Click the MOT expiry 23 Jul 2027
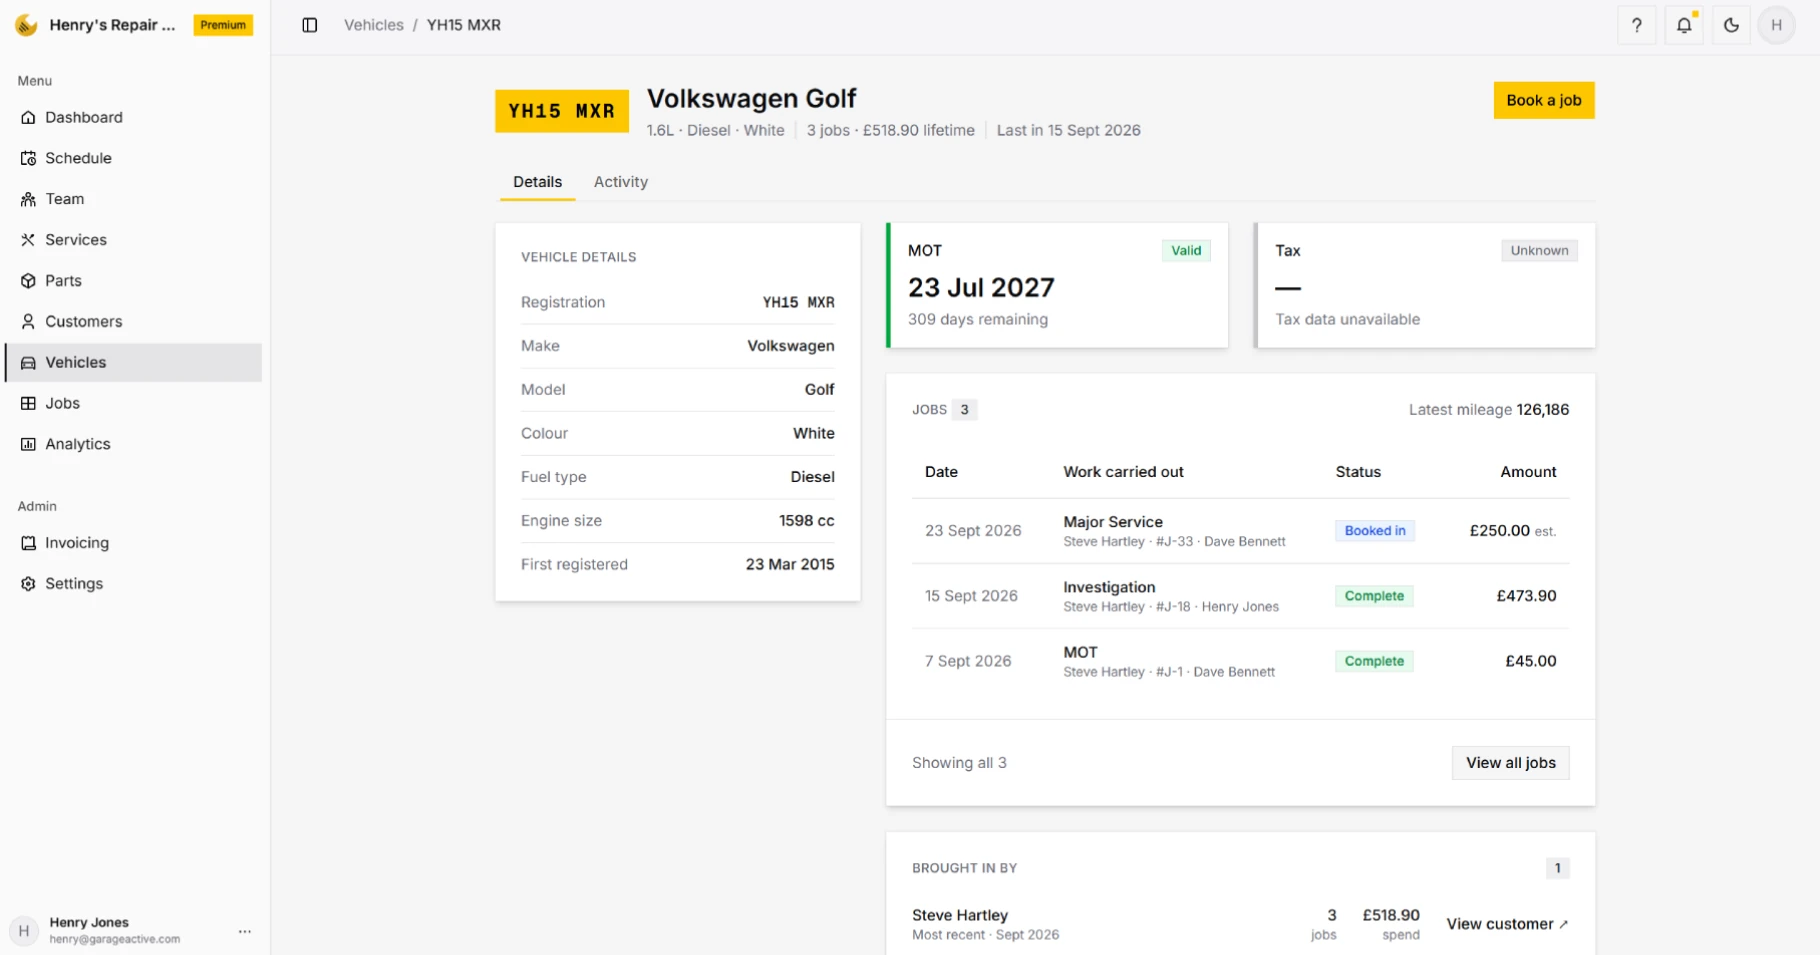The image size is (1820, 955). point(981,288)
